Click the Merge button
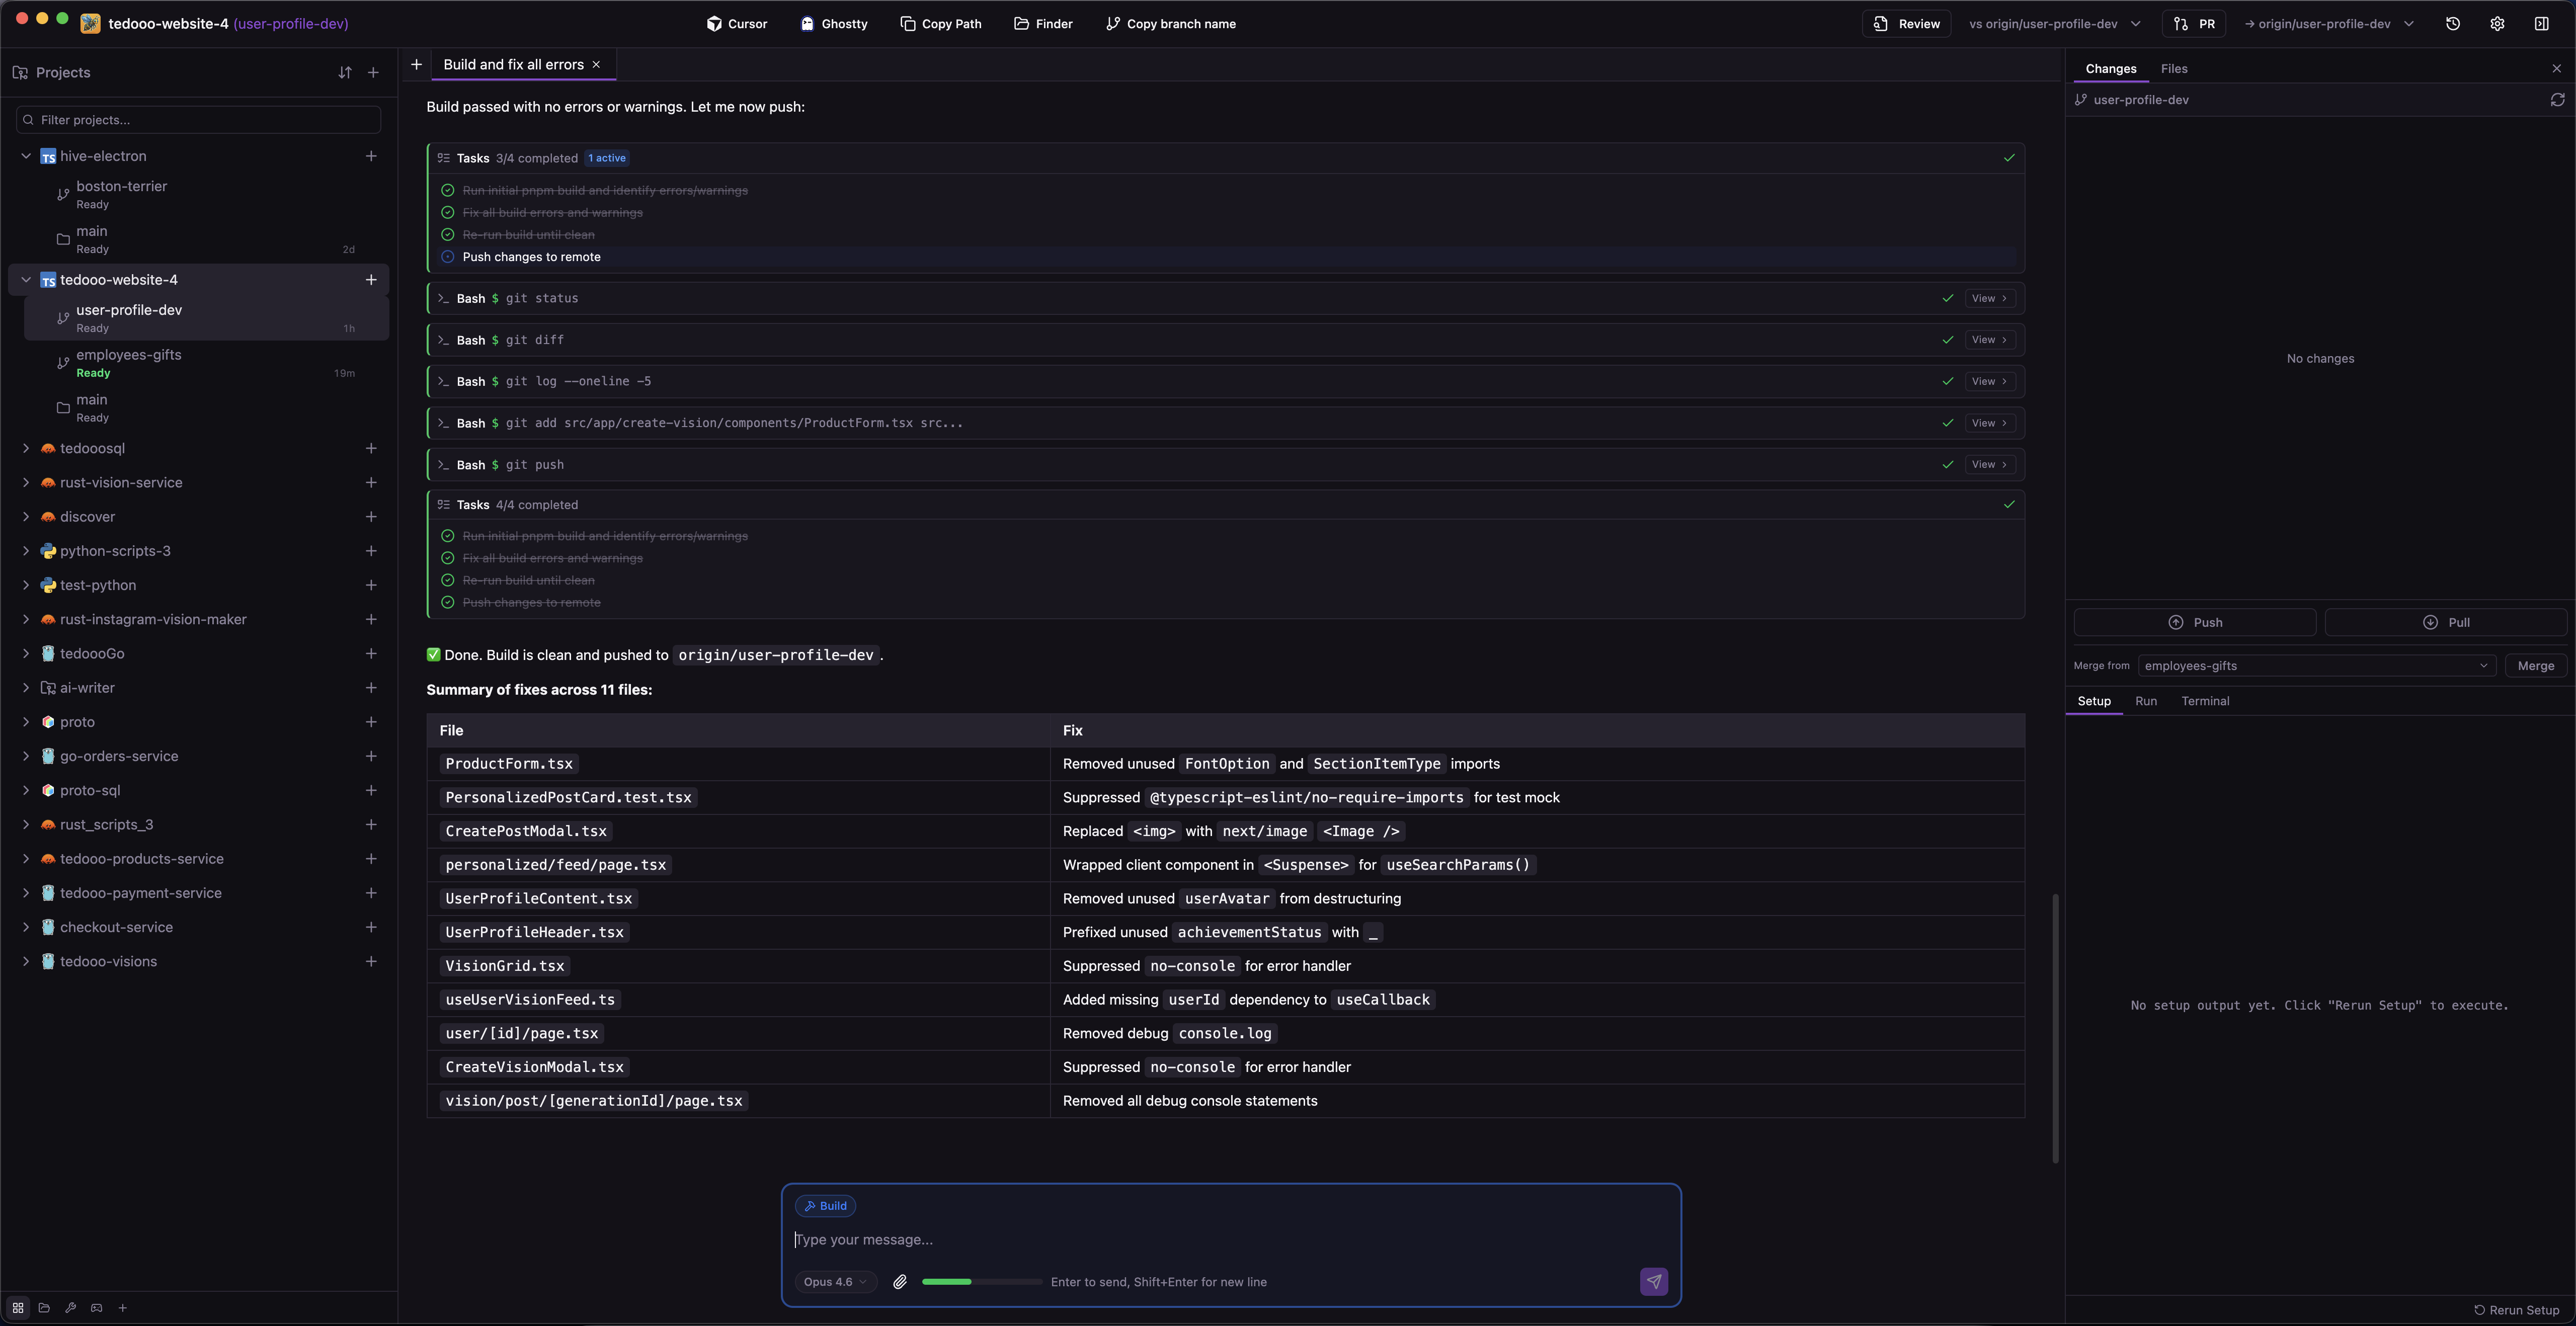Screen dimensions: 2576x1326 [2535, 666]
